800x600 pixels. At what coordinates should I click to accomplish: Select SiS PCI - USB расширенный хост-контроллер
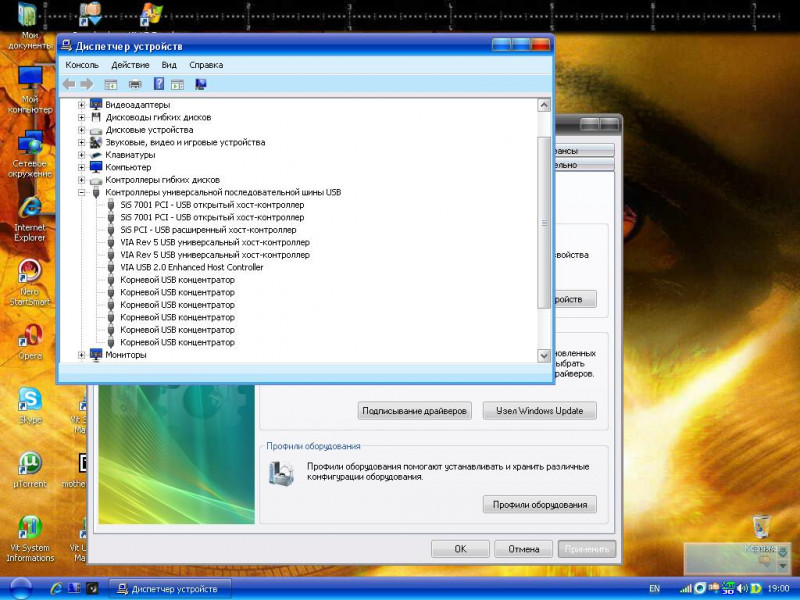point(208,230)
